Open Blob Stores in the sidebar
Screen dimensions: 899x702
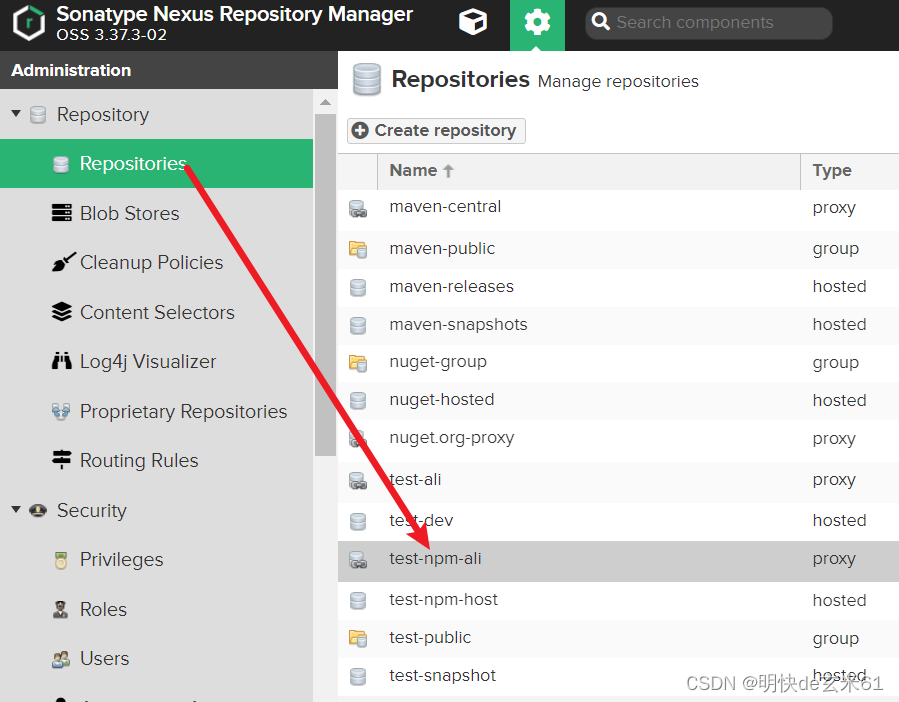(x=157, y=213)
